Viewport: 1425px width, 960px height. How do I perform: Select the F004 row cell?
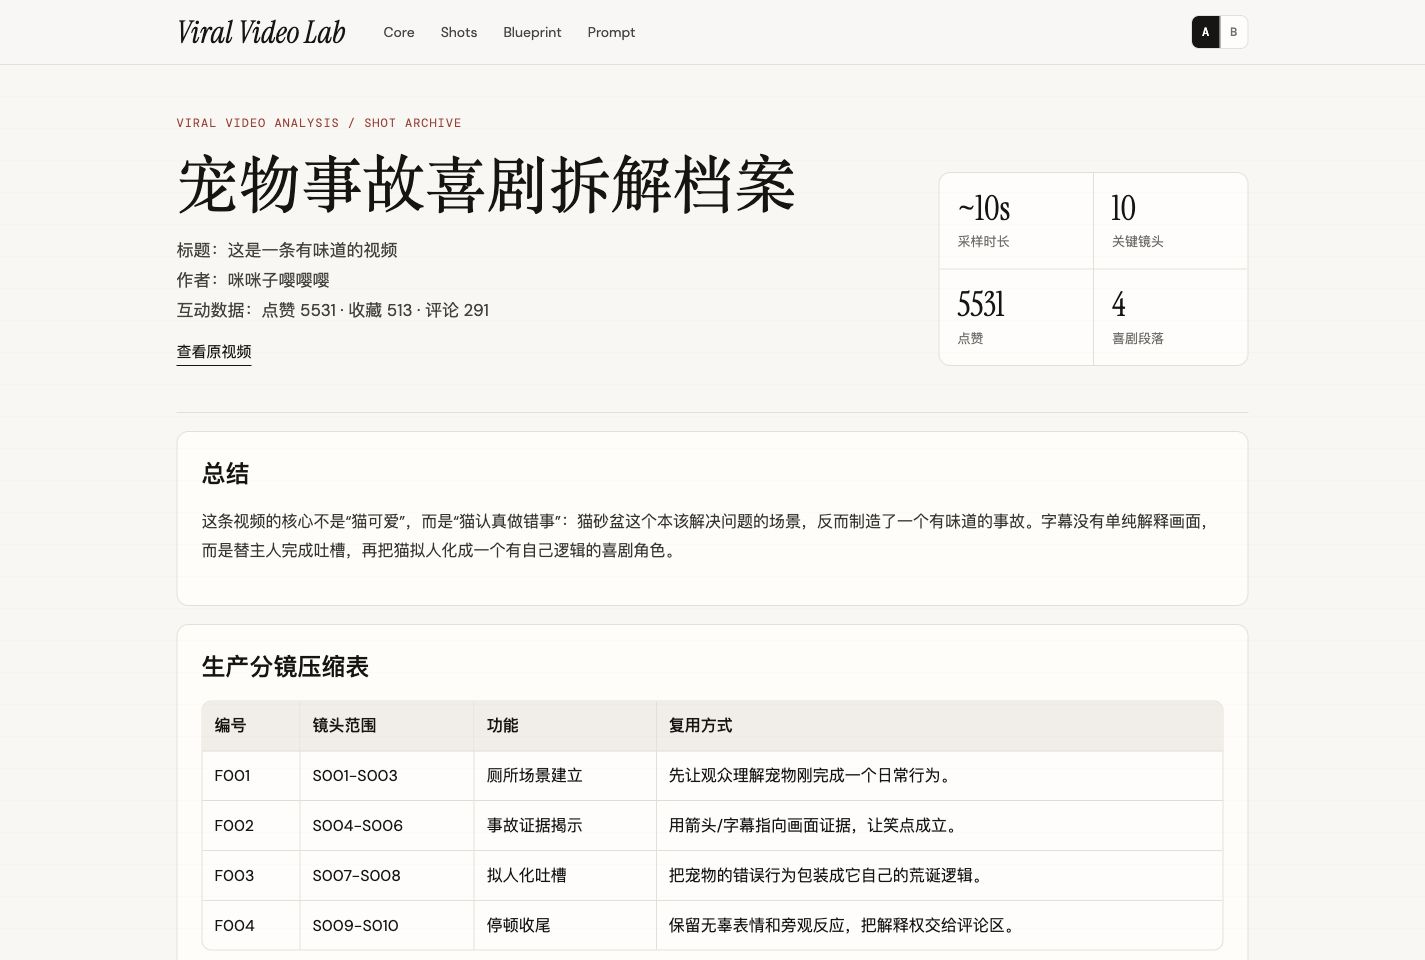point(251,926)
